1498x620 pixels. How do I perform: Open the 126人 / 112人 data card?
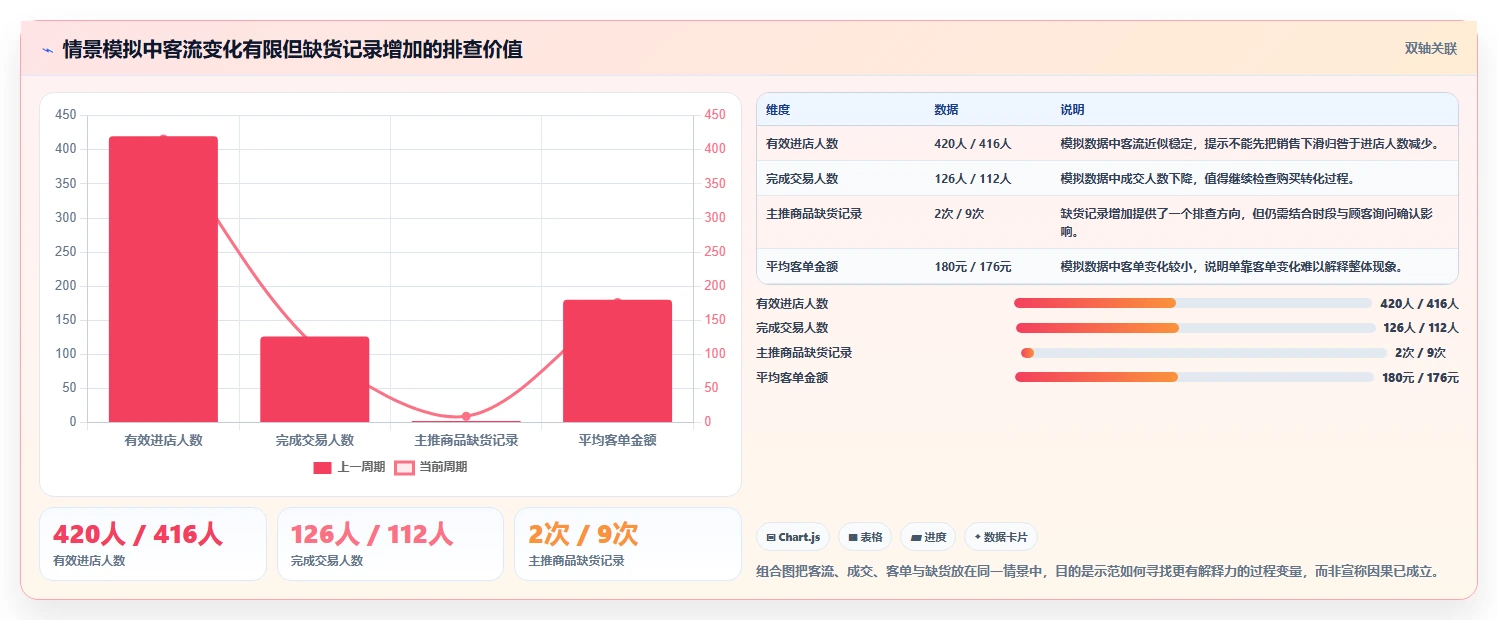click(390, 544)
